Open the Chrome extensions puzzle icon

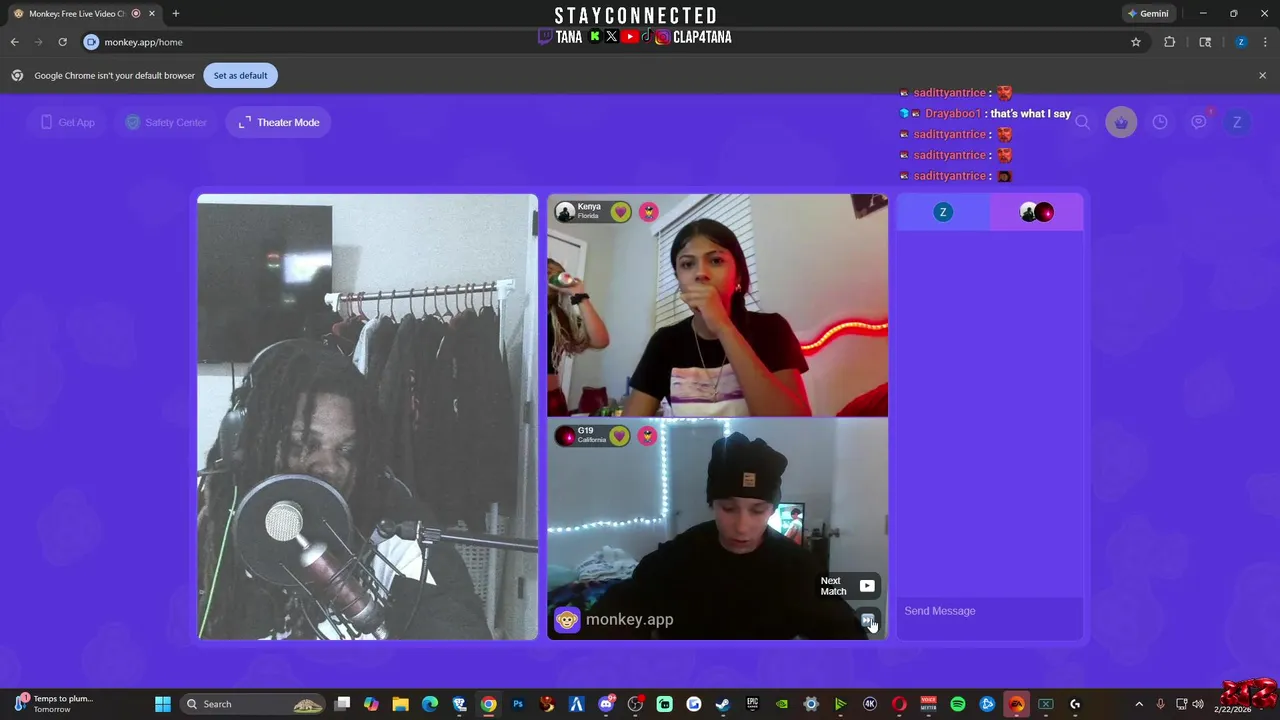point(1169,42)
